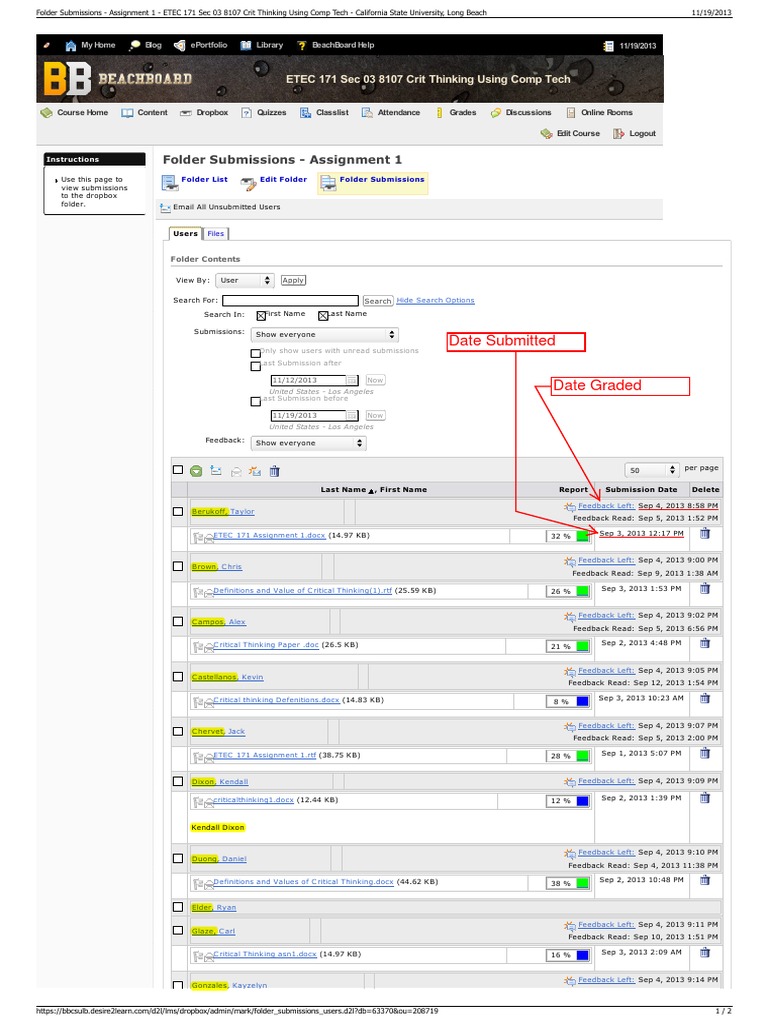Click the Logout link
Screen dimensions: 768x1024
634,133
